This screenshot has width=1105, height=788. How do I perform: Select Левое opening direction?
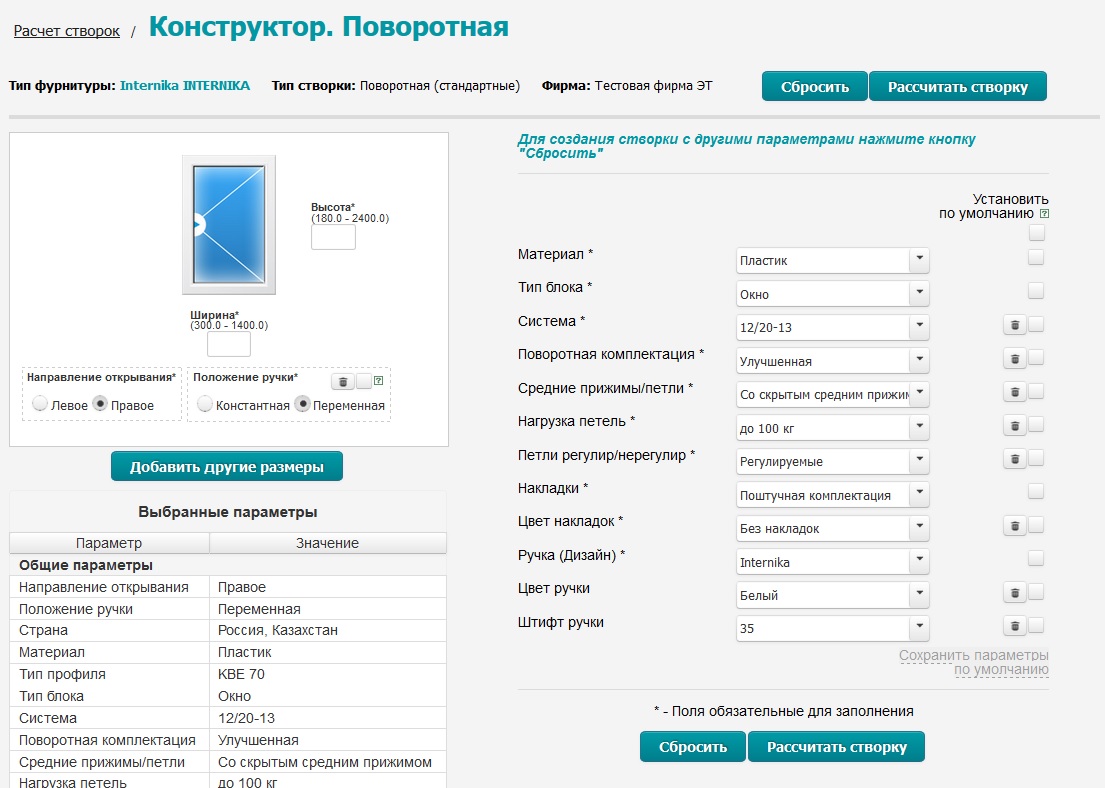(40, 405)
